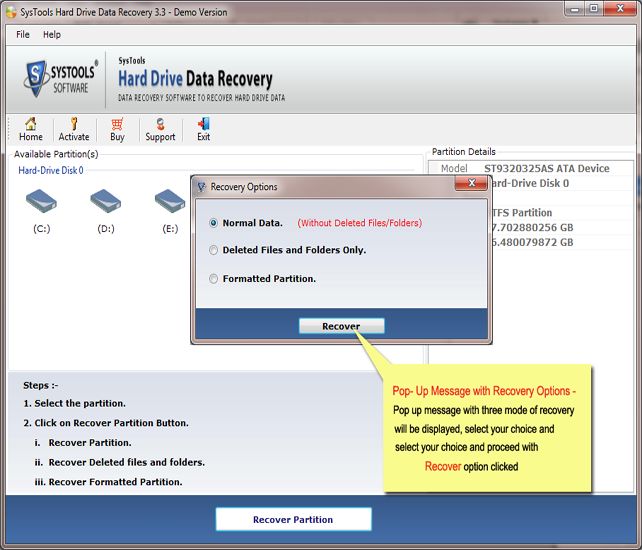
Task: Click the Recovery Options dialog title icon
Action: (201, 187)
